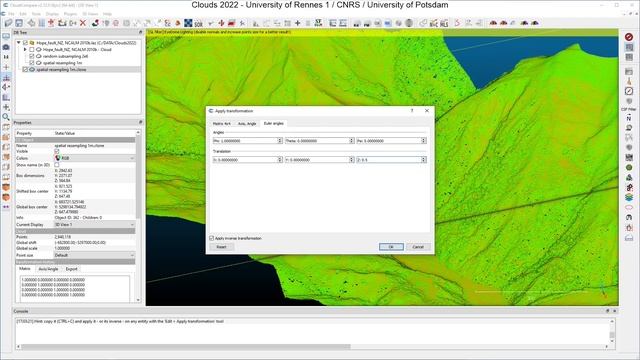Toggle the Apply inverse transformation checkbox
The image size is (640, 360).
(211, 238)
